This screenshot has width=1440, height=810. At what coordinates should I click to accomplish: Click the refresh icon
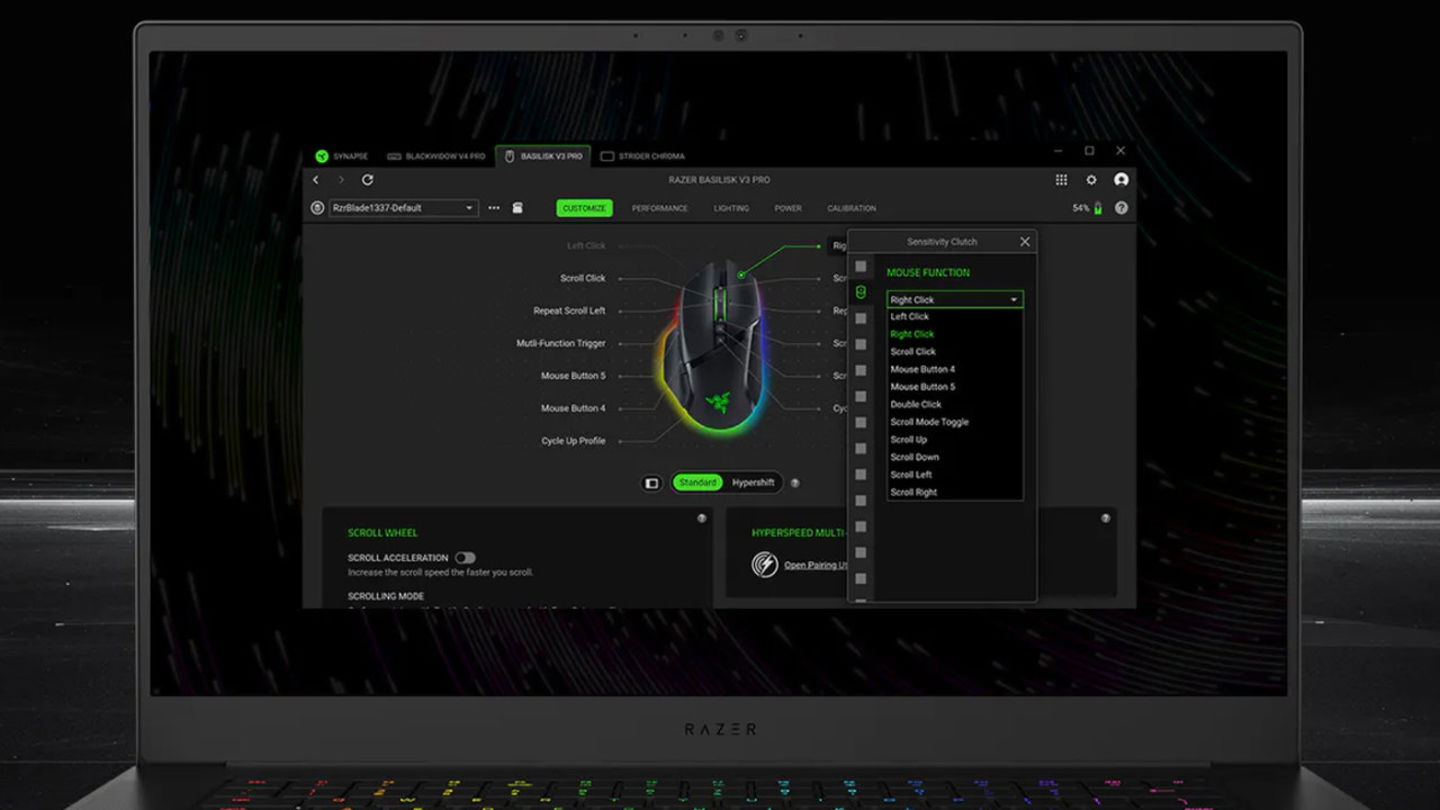click(x=367, y=180)
